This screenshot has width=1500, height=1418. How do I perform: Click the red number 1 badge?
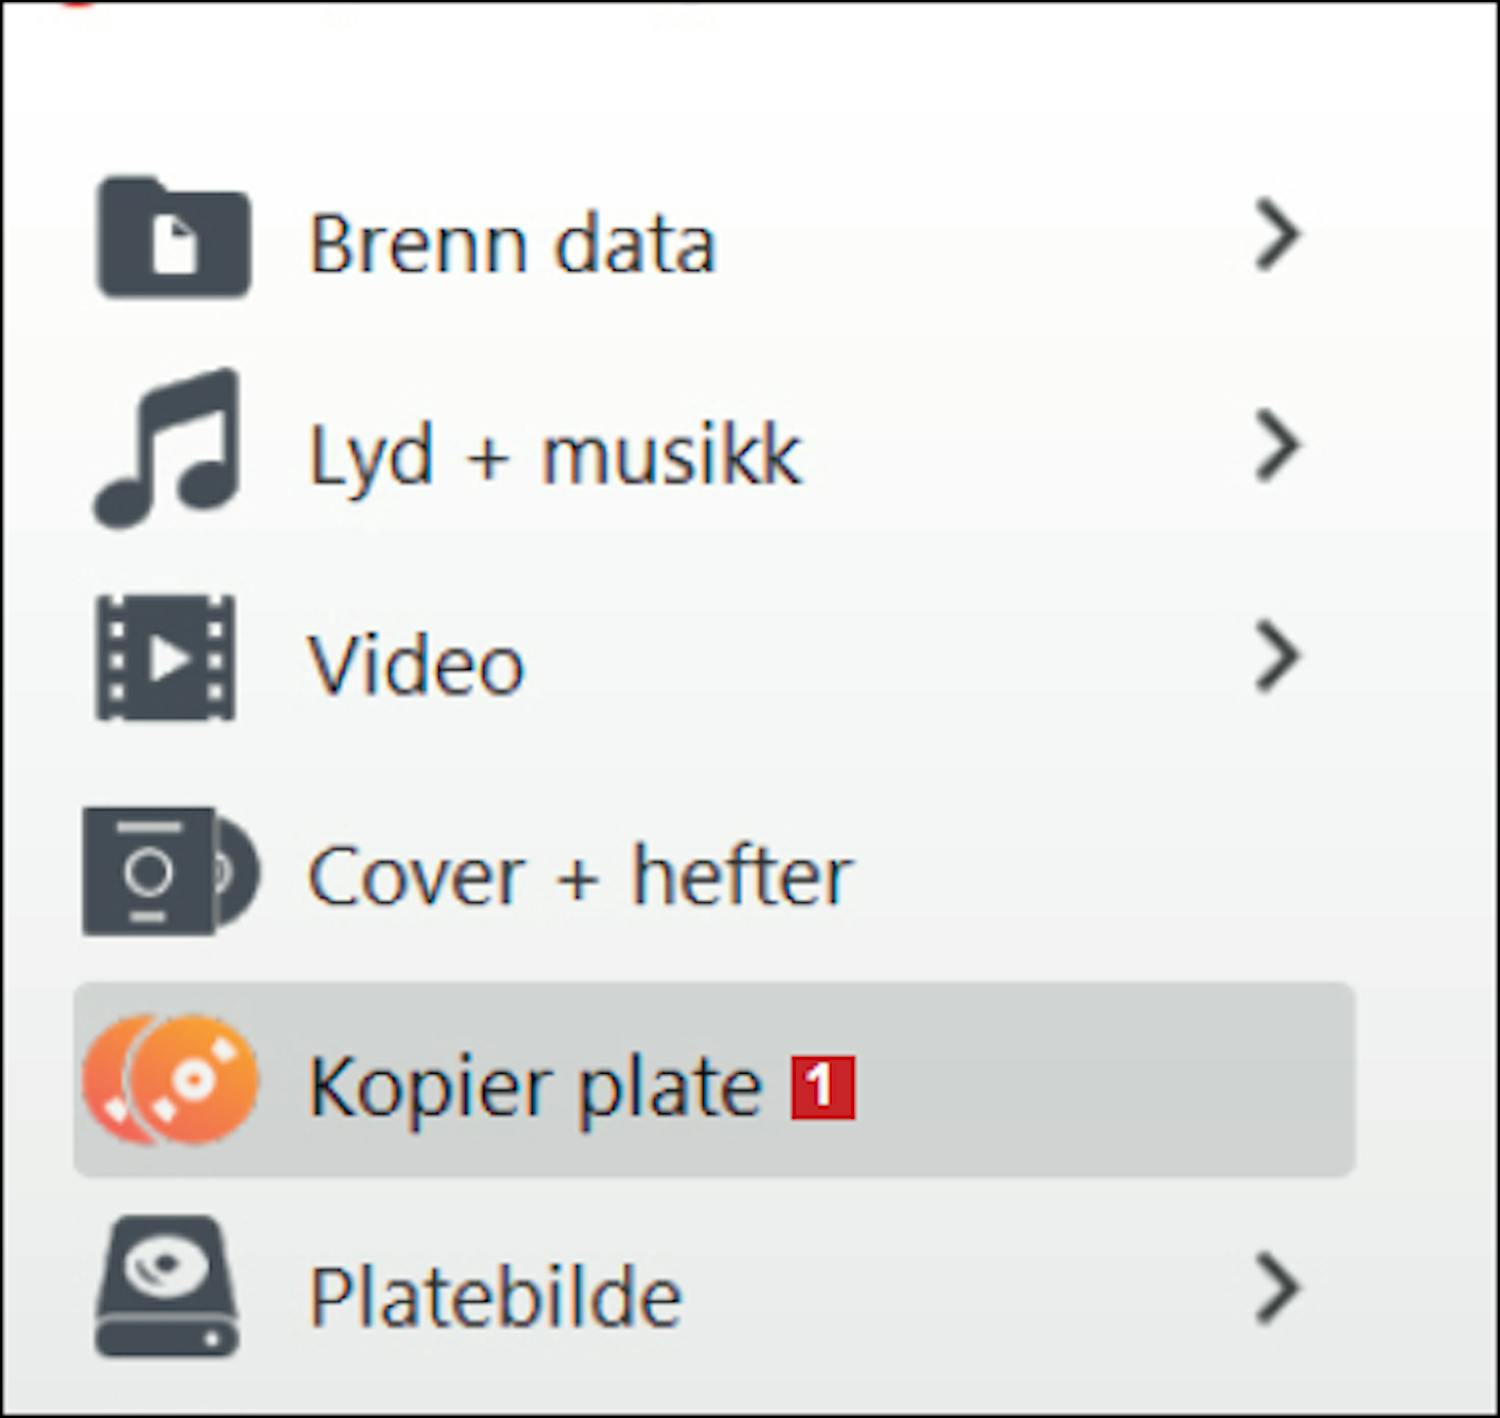[823, 1086]
